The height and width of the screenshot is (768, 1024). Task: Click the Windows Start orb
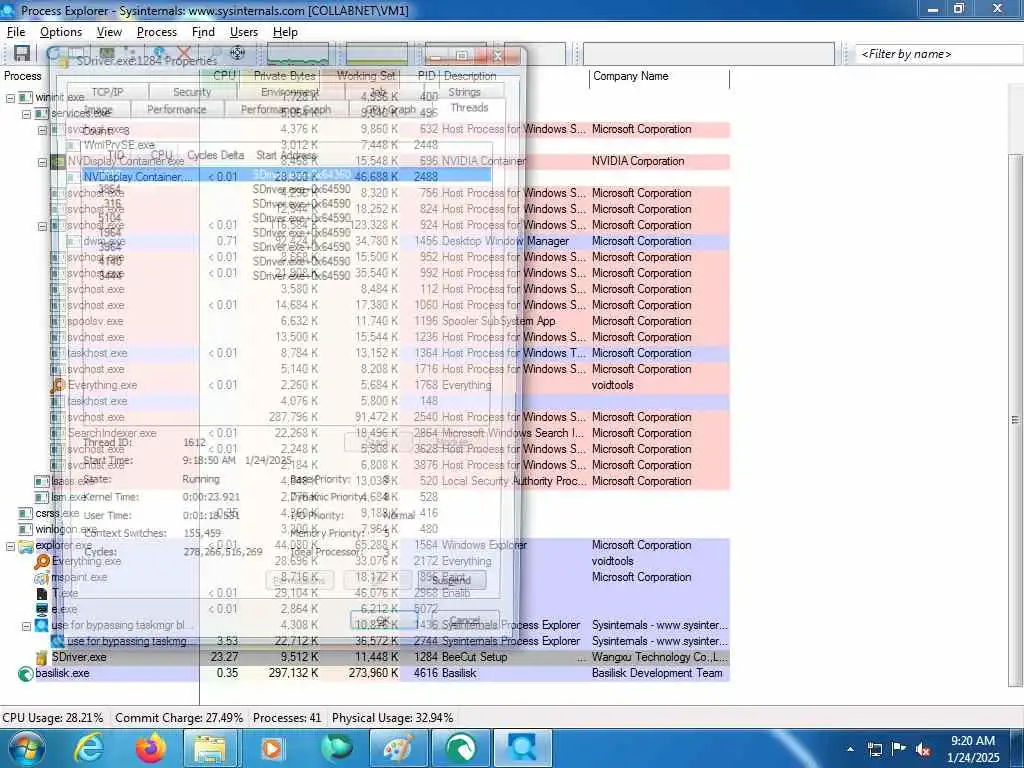[27, 748]
